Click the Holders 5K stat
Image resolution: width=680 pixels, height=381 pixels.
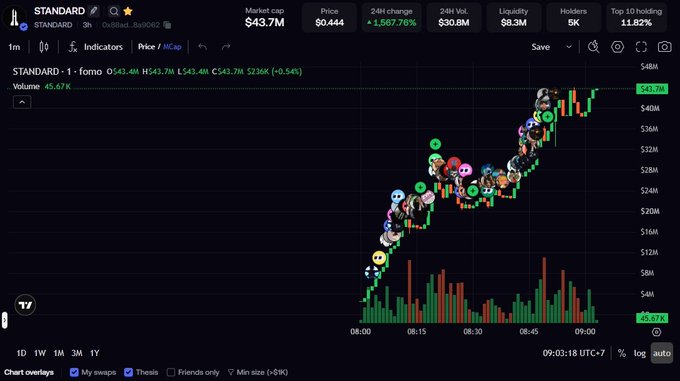coord(573,17)
